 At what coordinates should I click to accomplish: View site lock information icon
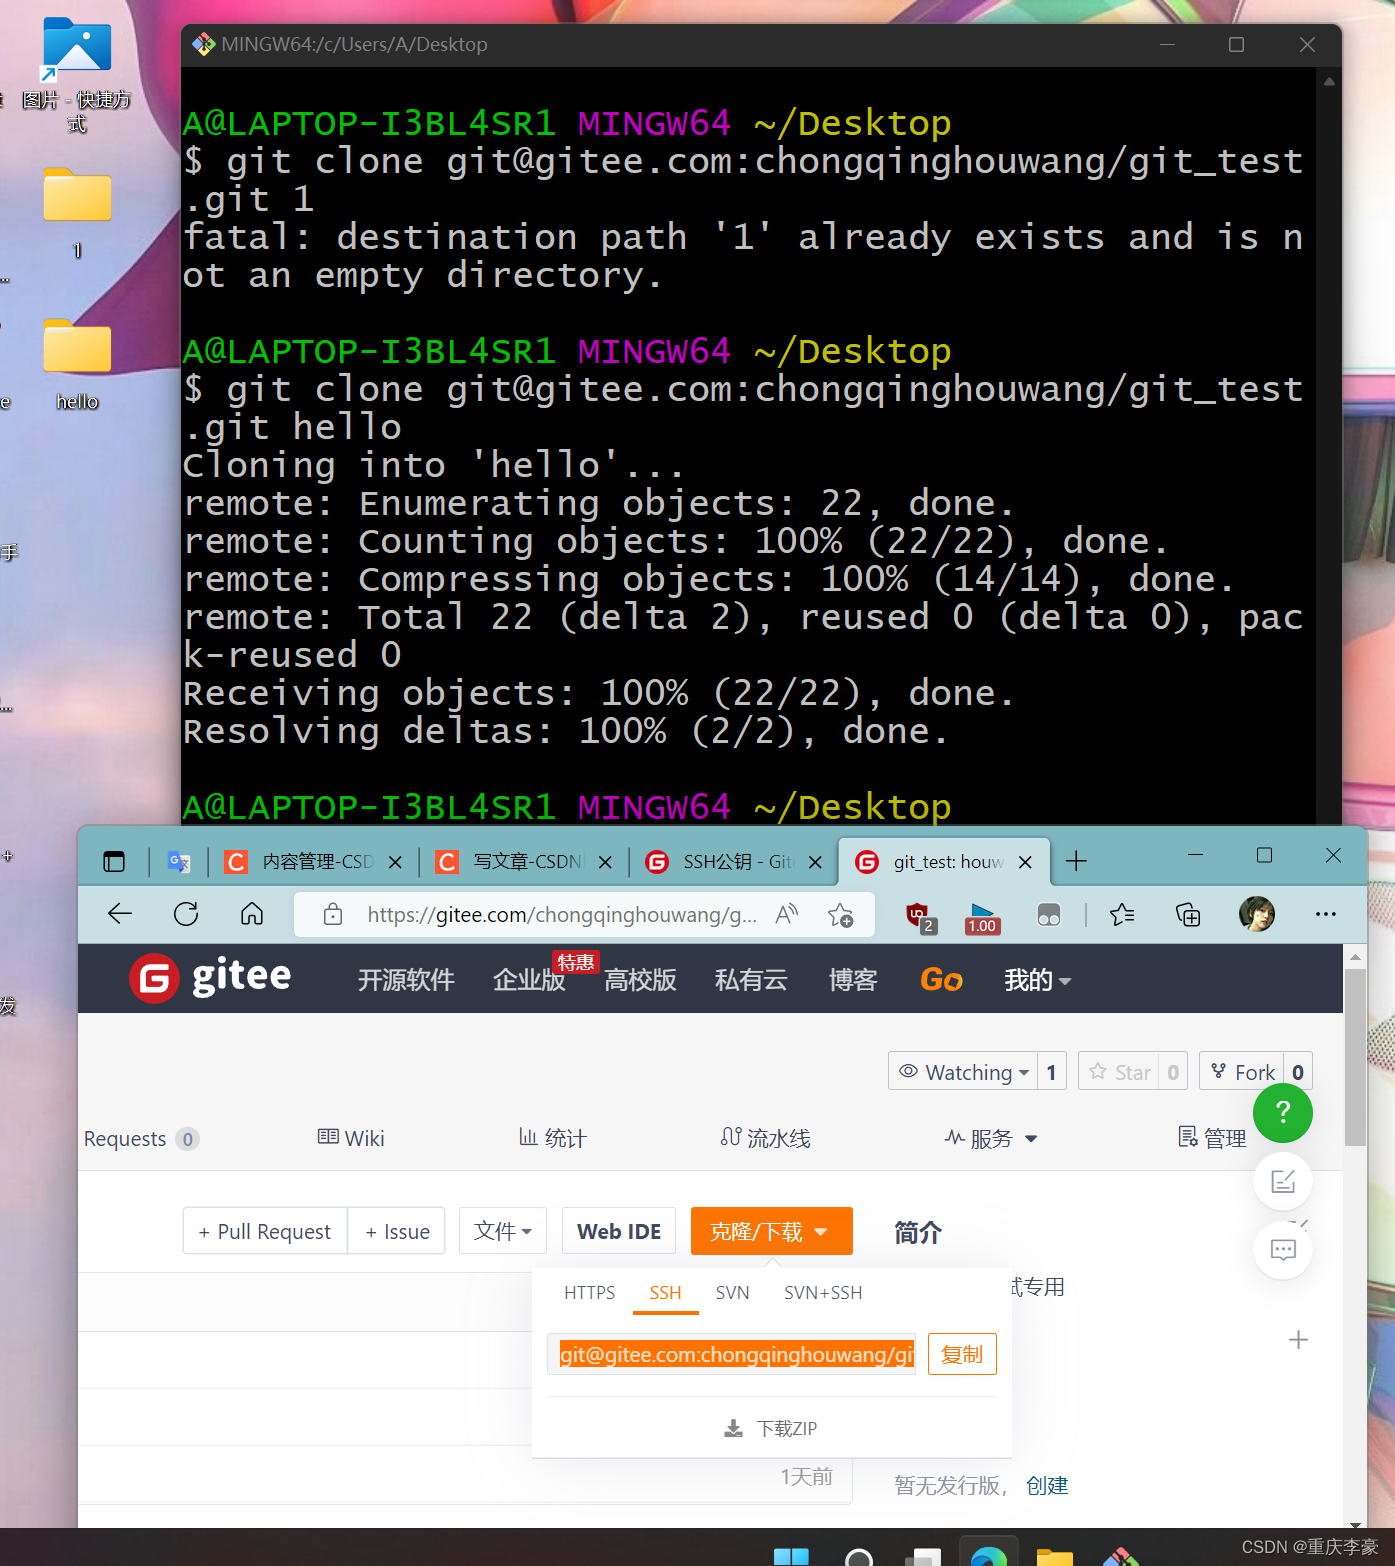333,915
